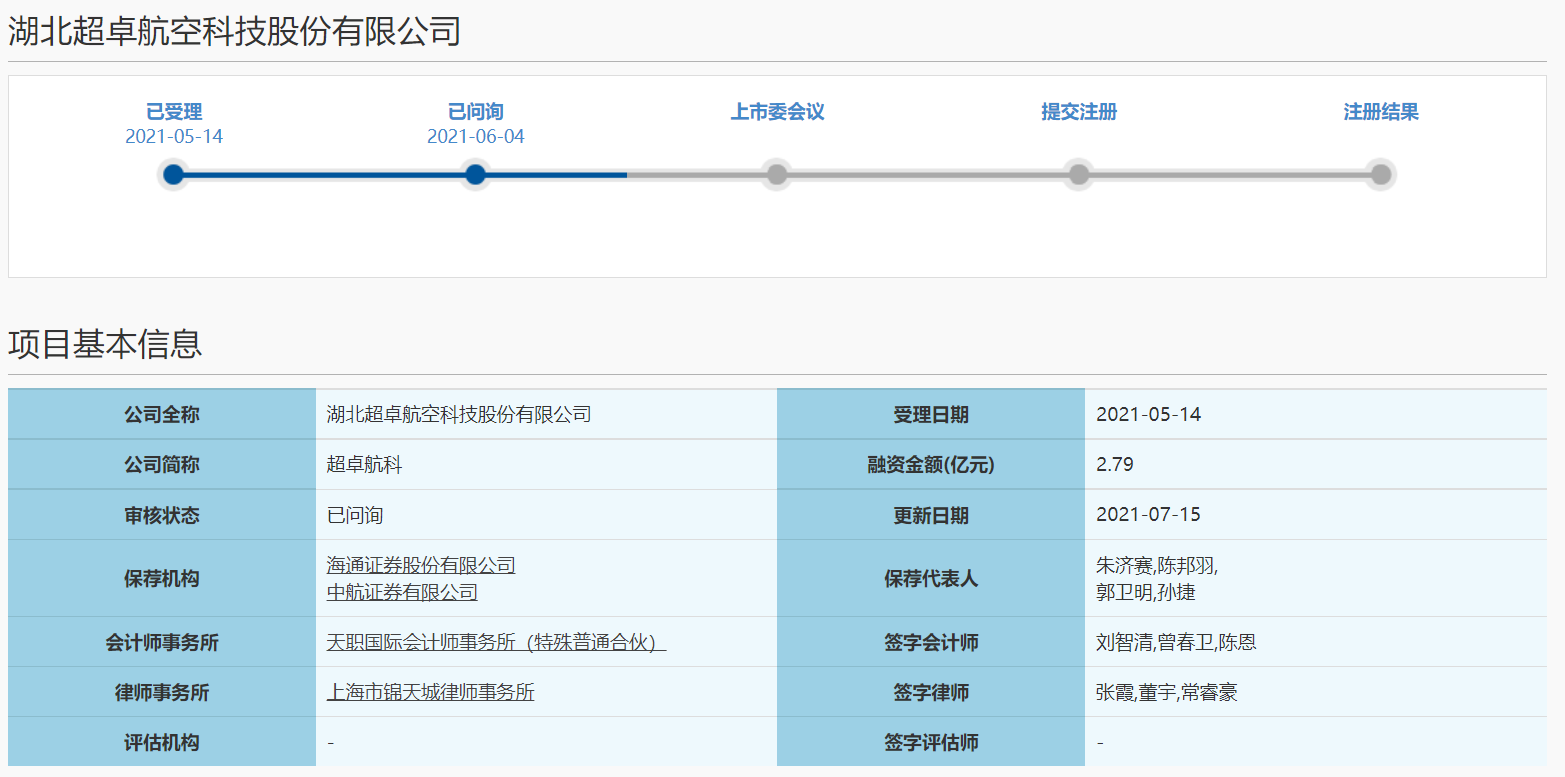Click the 注册结果 stage circle
The image size is (1565, 777).
click(x=1380, y=174)
